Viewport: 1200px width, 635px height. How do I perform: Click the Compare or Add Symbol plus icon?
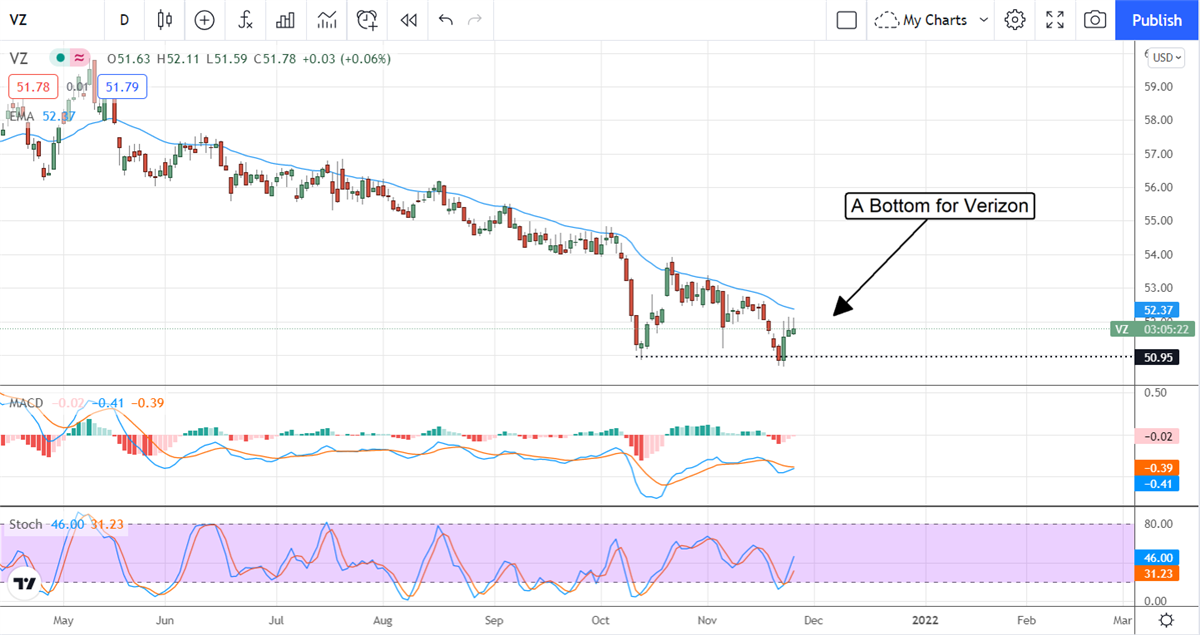(204, 20)
